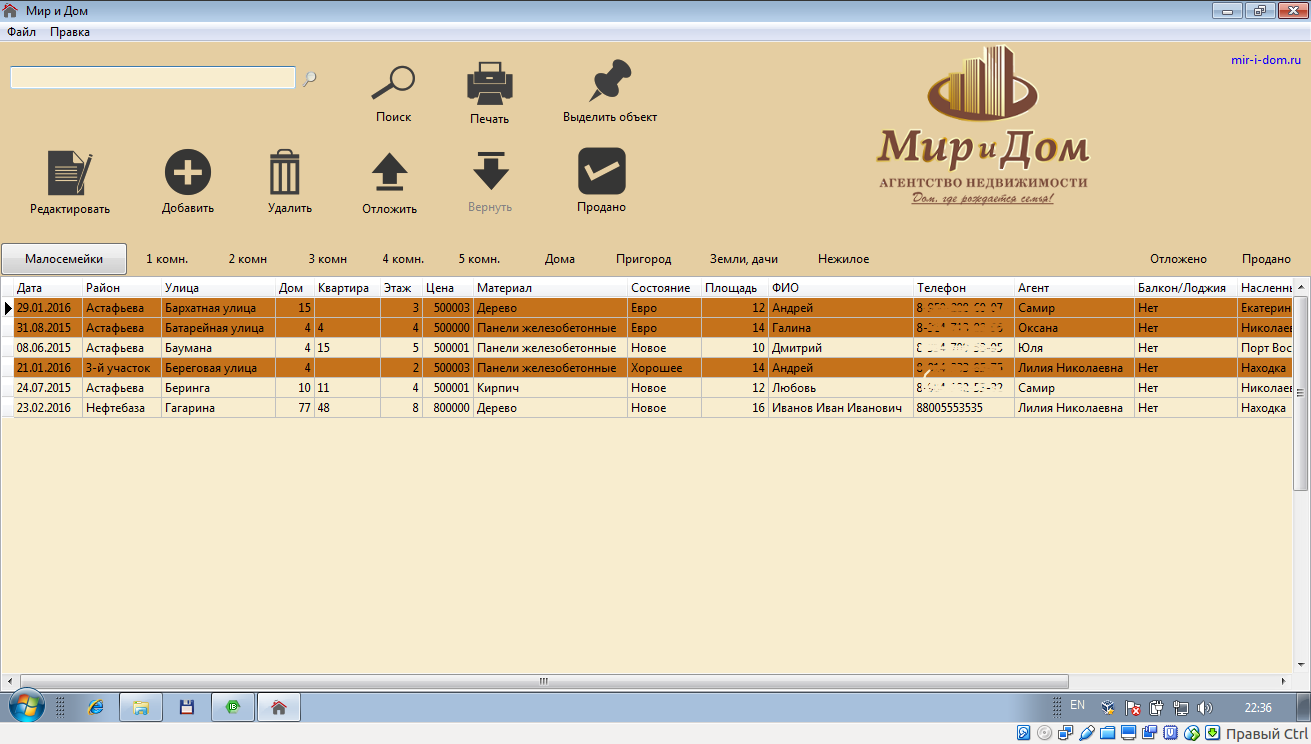The height and width of the screenshot is (744, 1311).
Task: Switch to the Малосемейки tab
Action: click(64, 259)
